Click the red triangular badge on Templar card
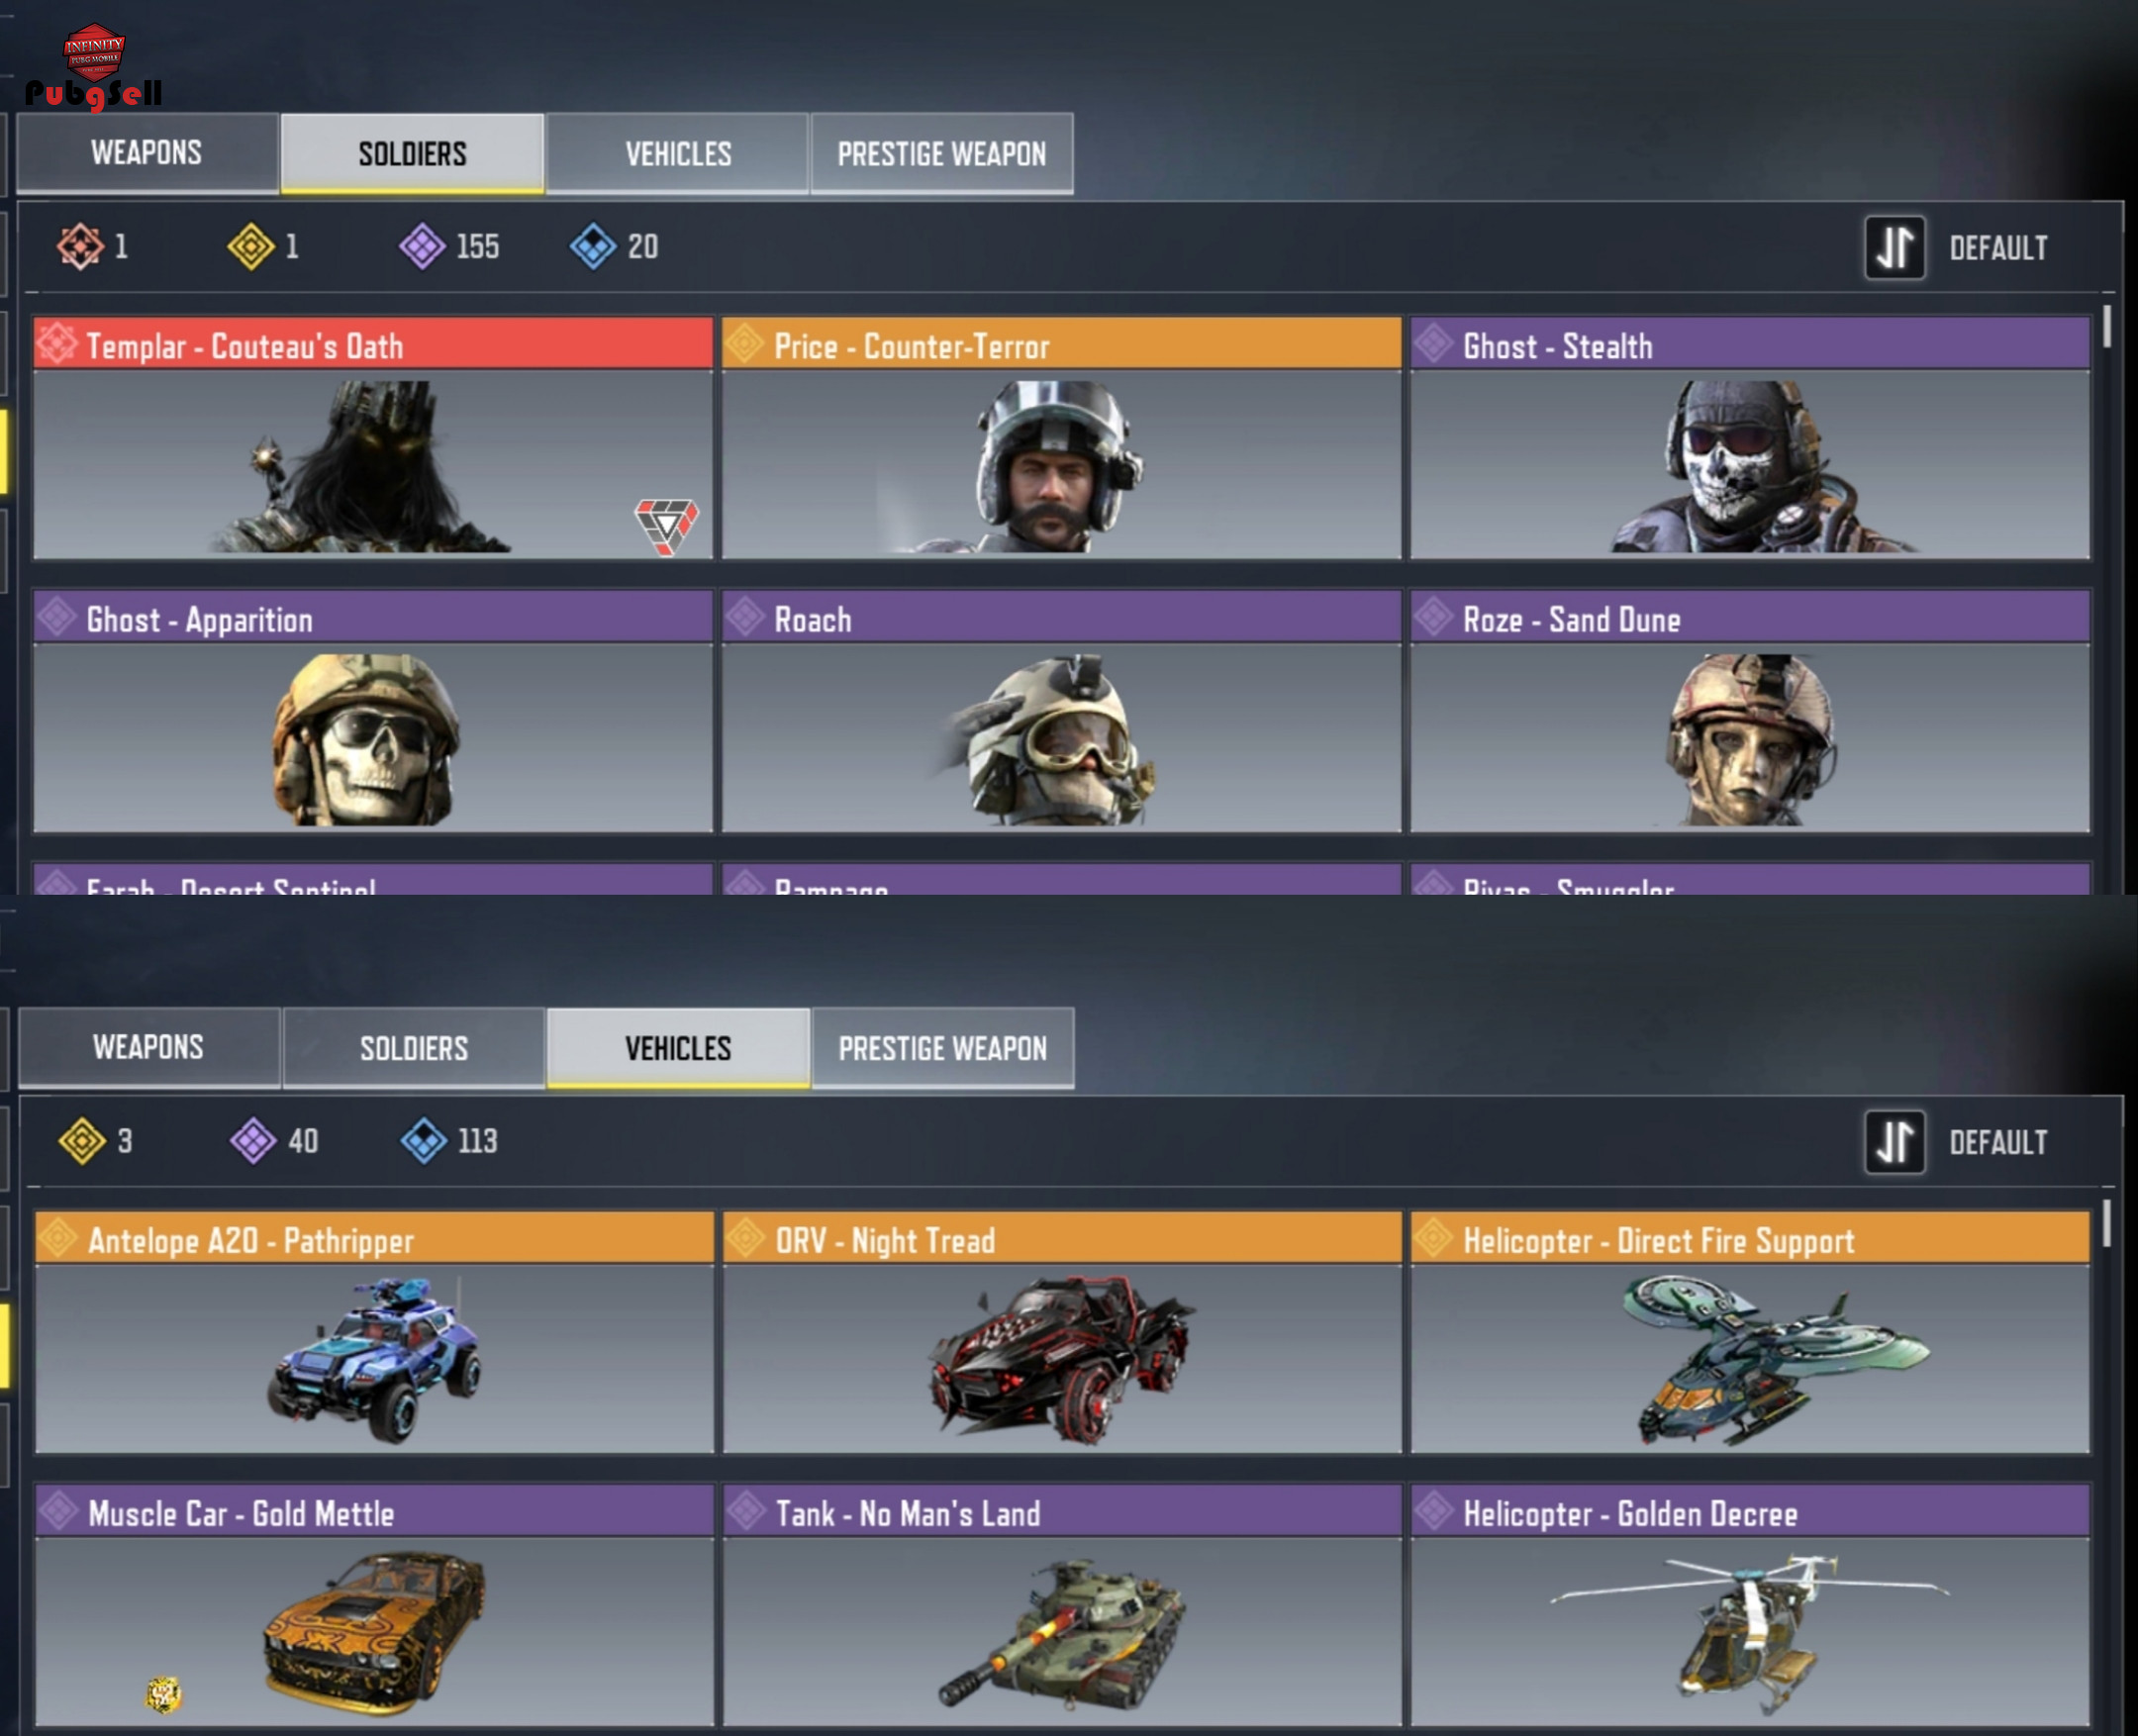This screenshot has height=1736, width=2138. [667, 526]
